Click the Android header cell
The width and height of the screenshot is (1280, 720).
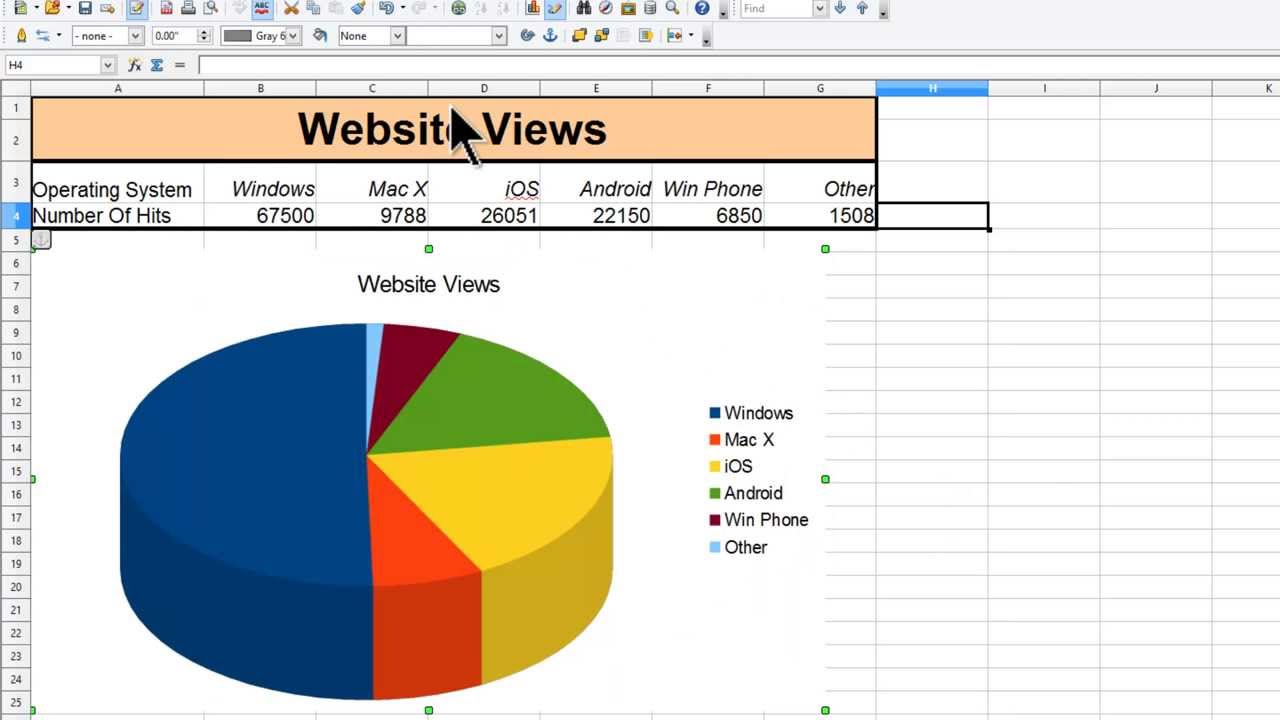point(596,183)
